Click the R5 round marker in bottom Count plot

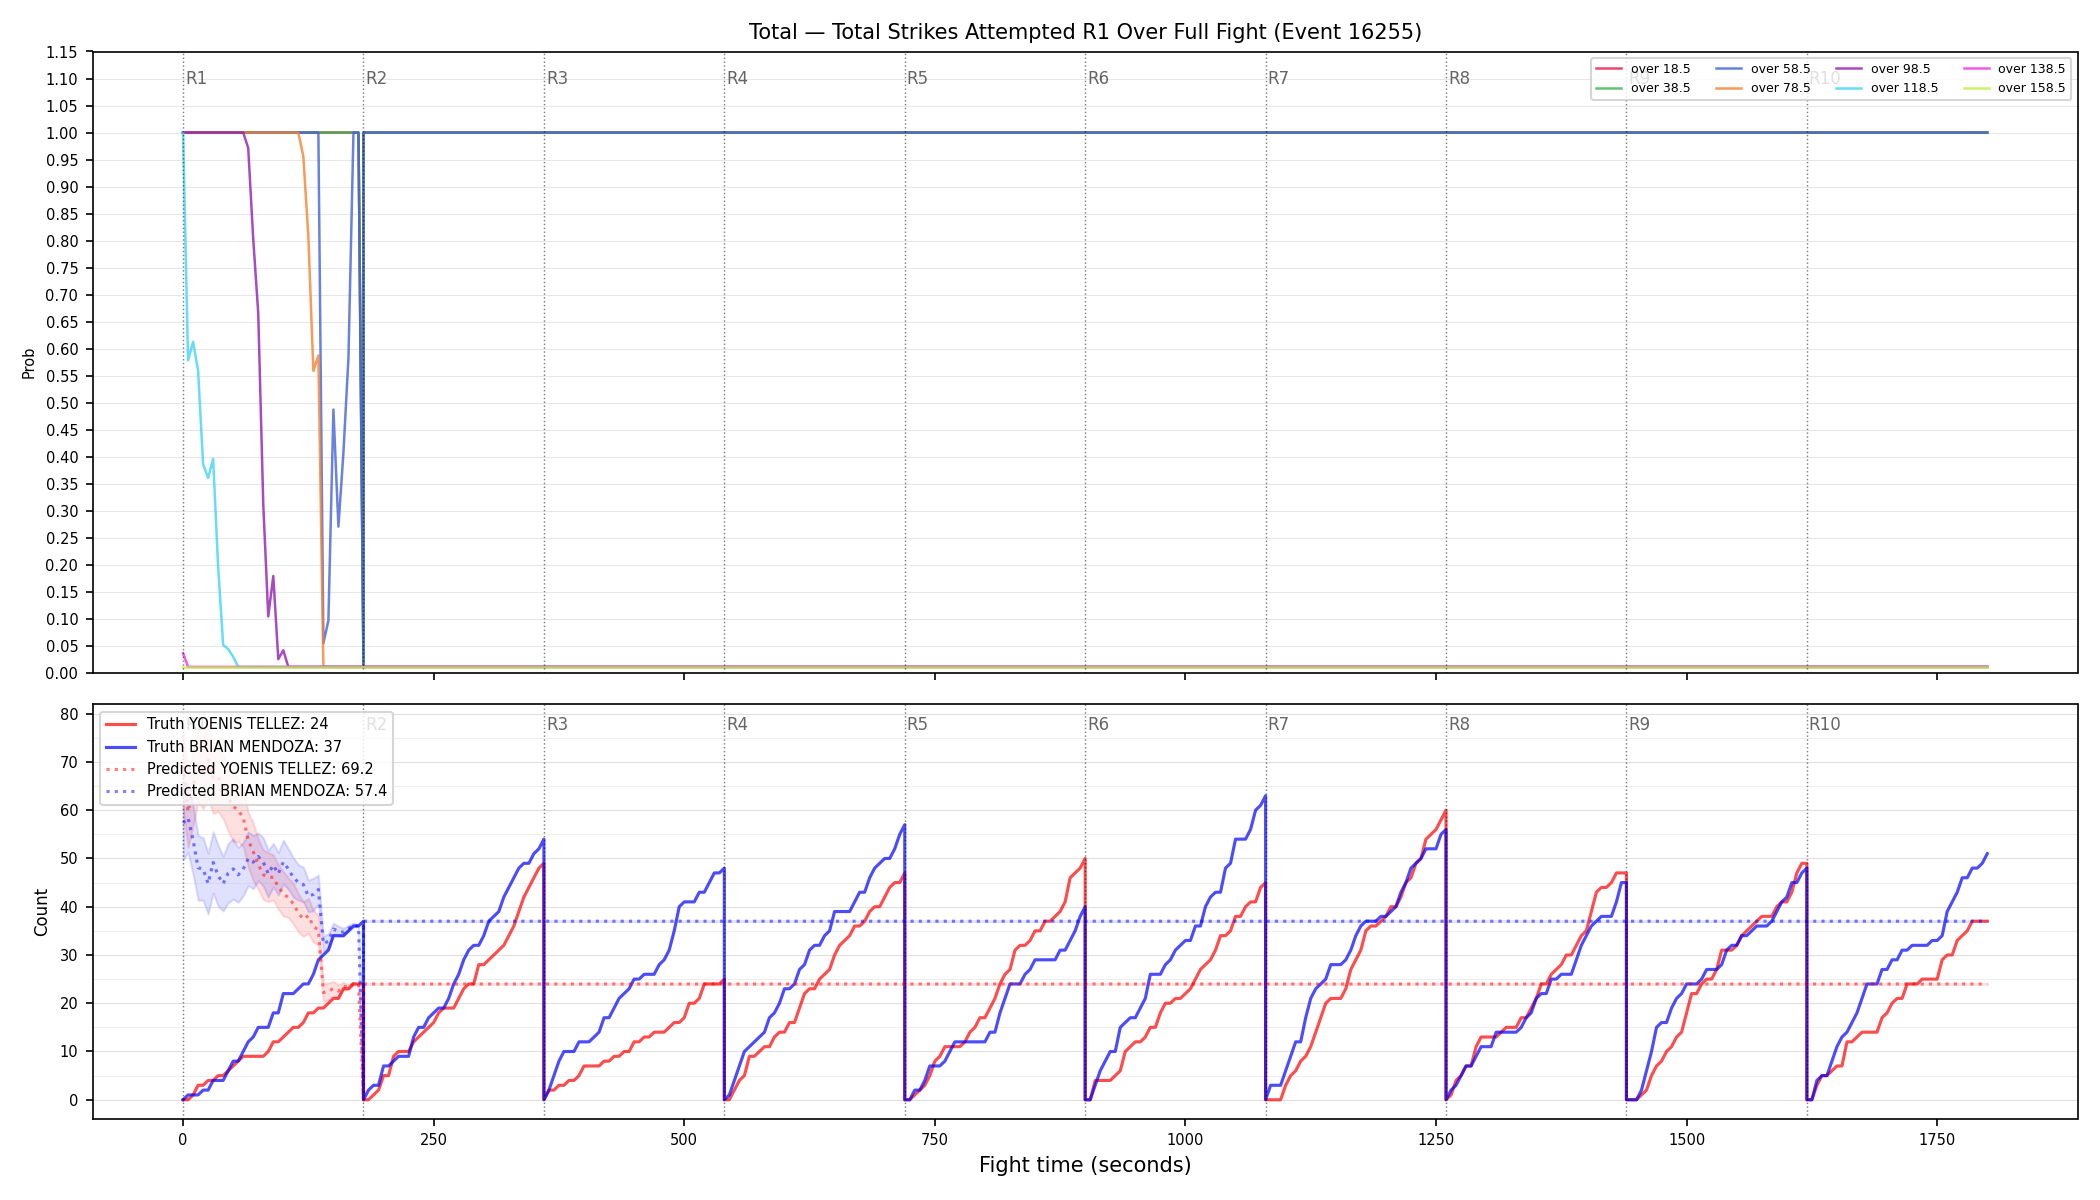coord(917,724)
